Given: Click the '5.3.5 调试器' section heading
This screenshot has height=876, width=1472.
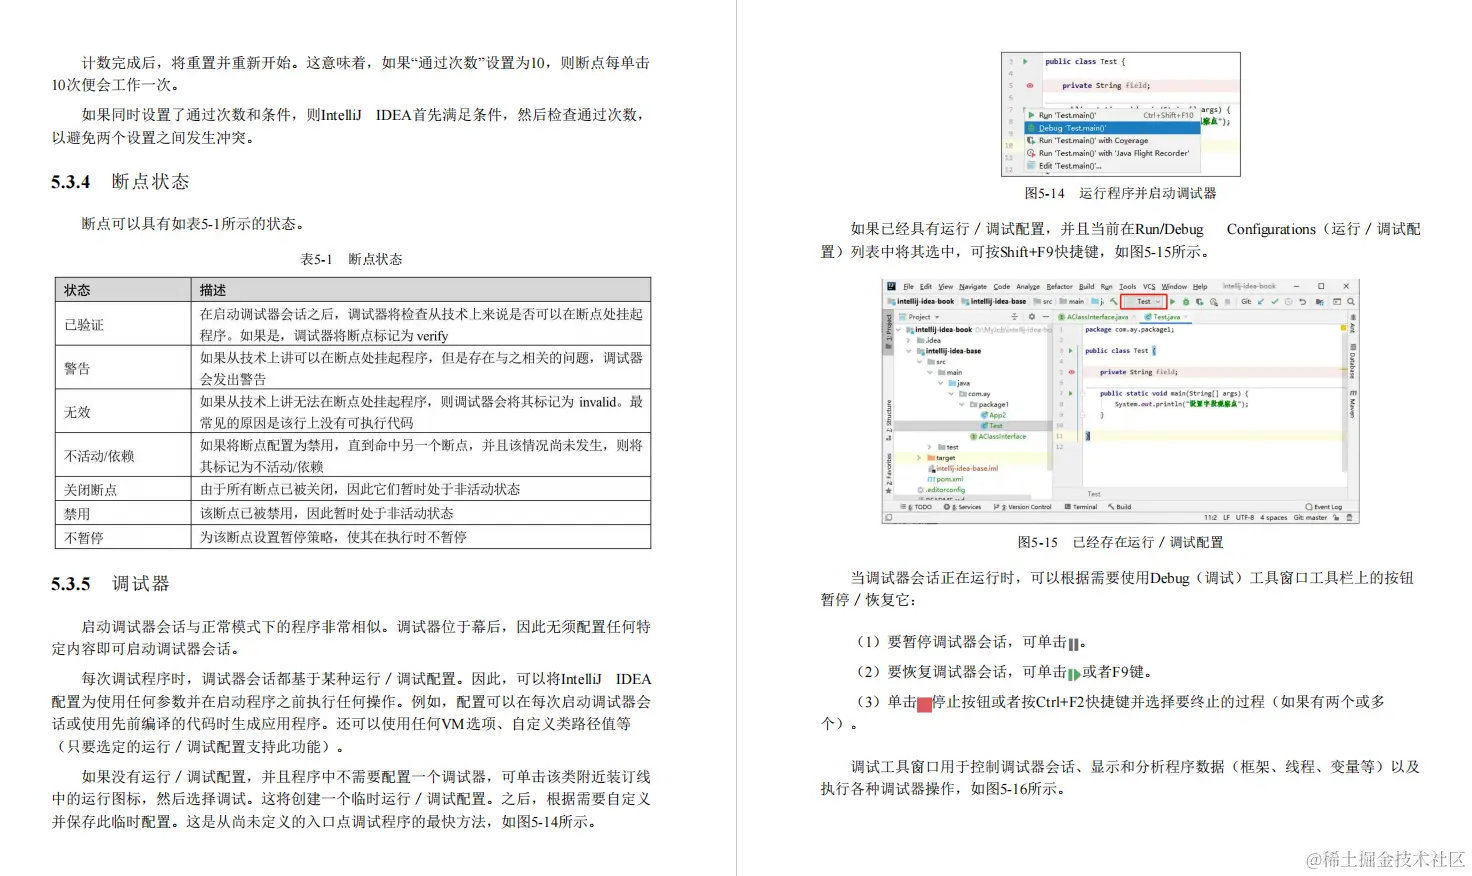Looking at the screenshot, I should point(110,583).
